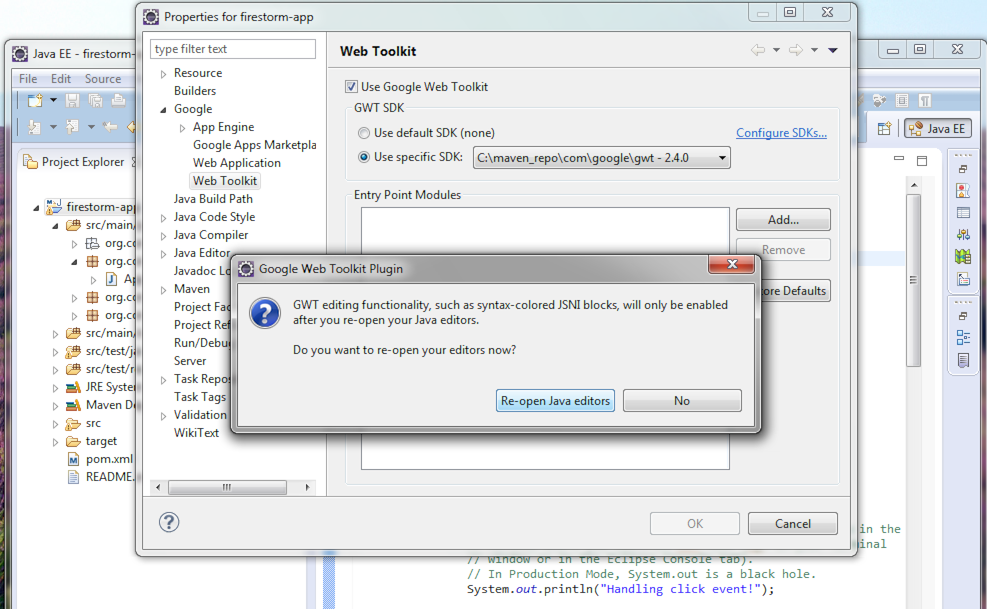Click the forward navigation arrow in Properties

pyautogui.click(x=796, y=50)
